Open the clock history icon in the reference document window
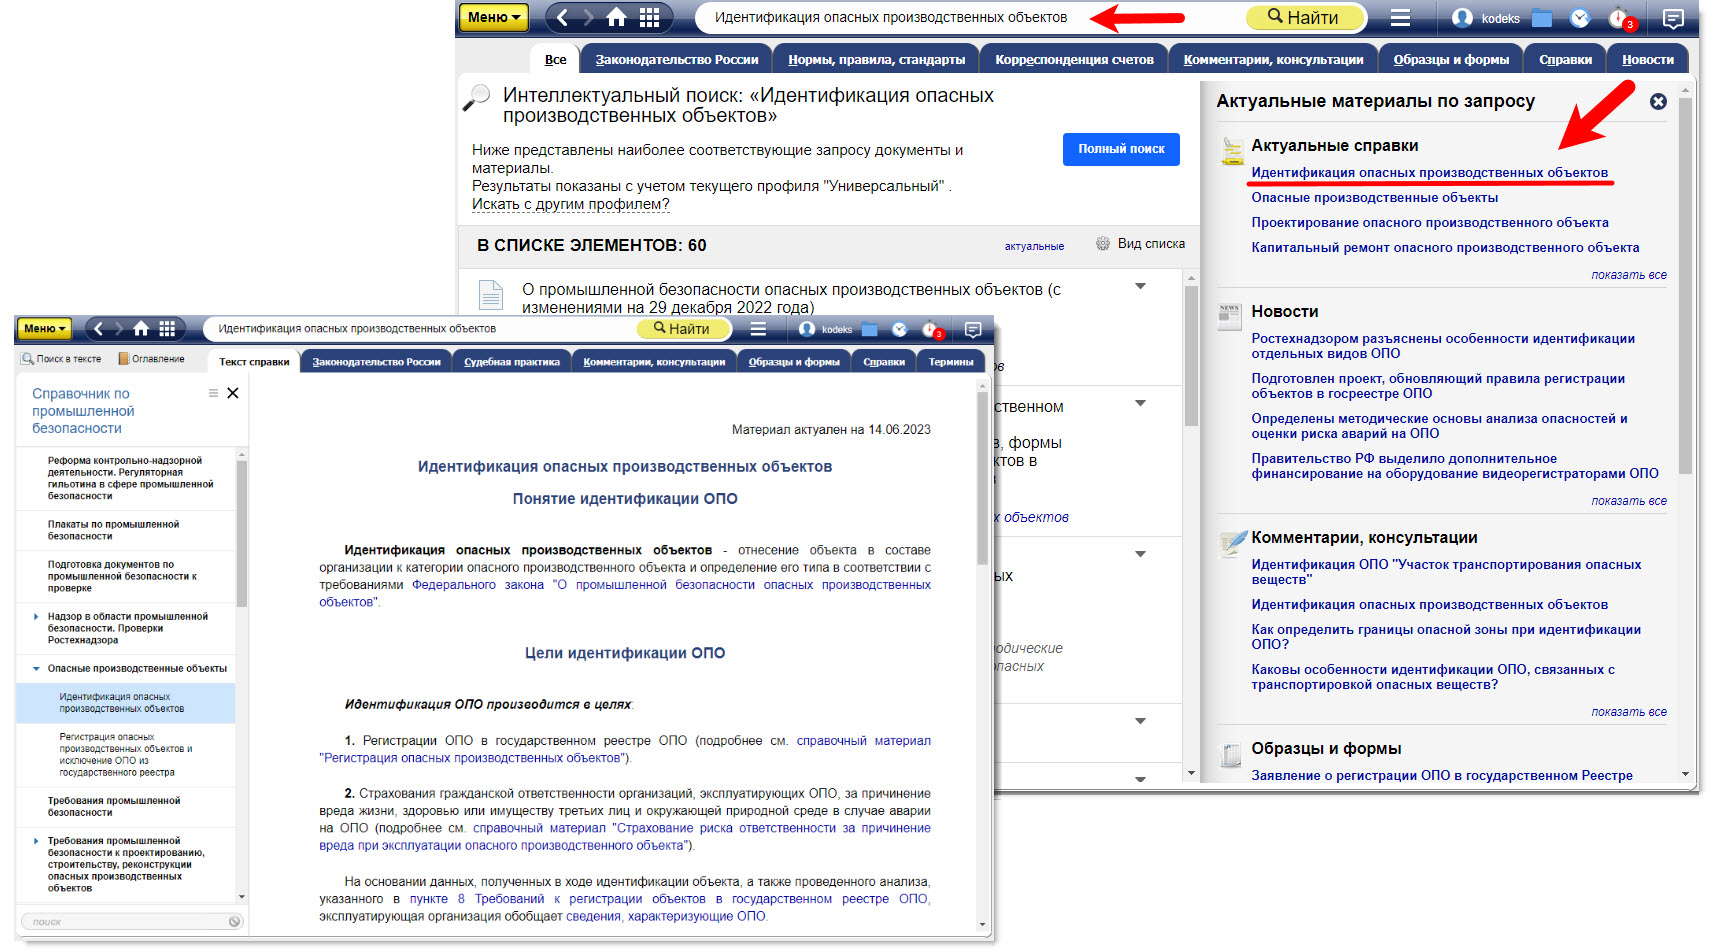This screenshot has width=1715, height=952. pos(899,329)
